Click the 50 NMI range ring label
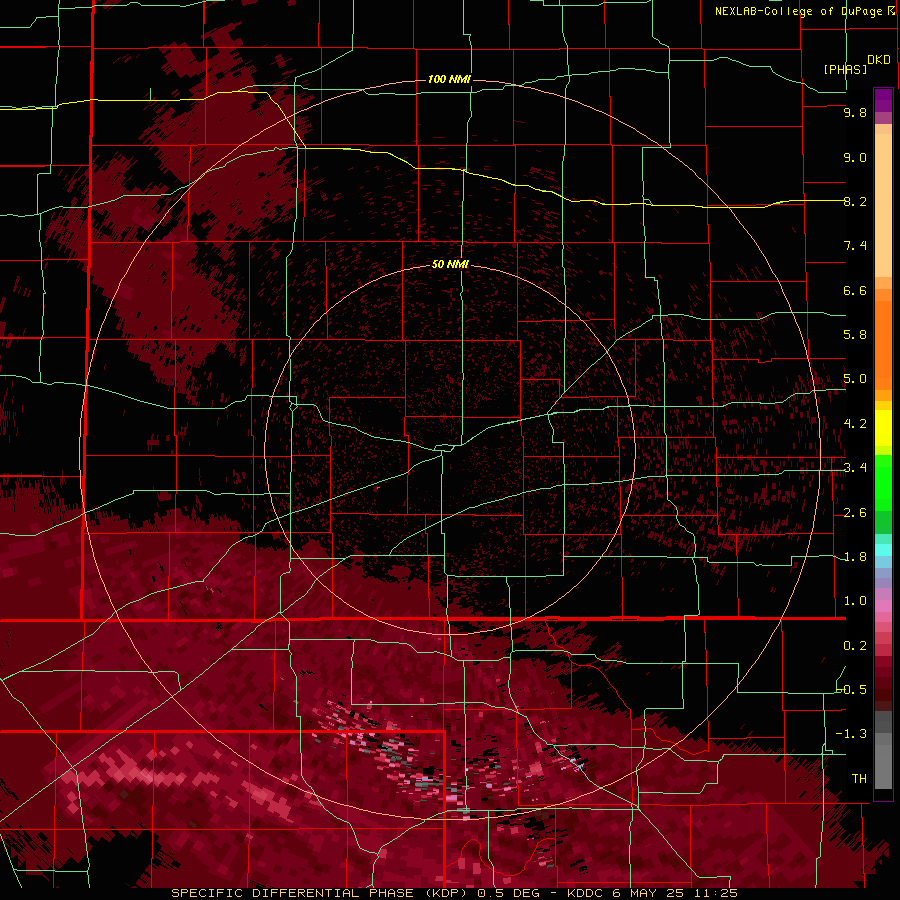Image resolution: width=900 pixels, height=900 pixels. (450, 265)
